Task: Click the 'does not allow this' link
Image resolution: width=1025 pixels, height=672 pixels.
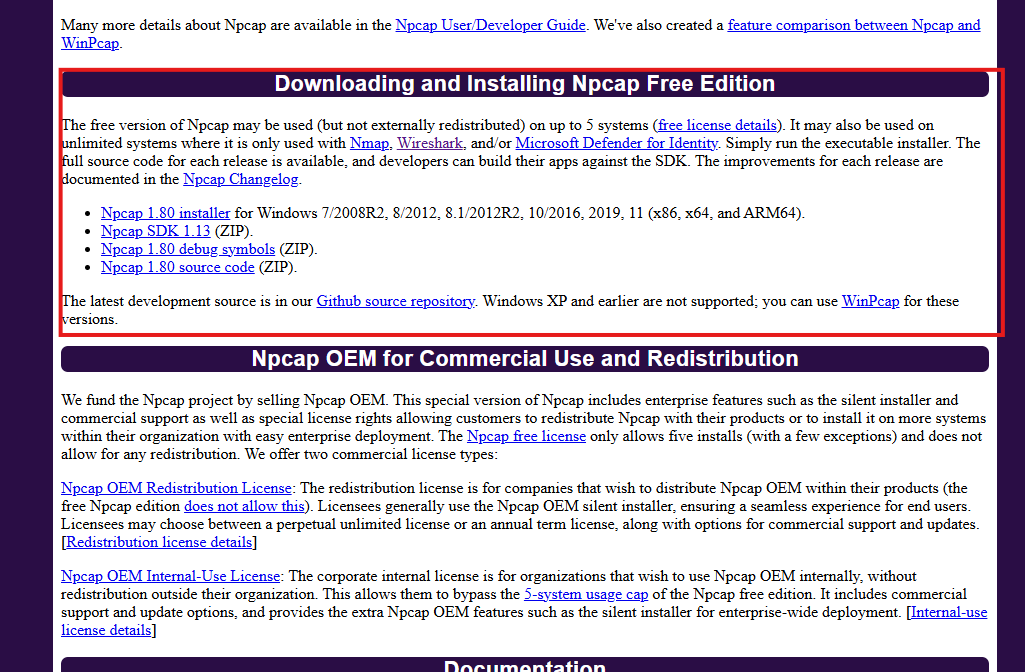Action: coord(244,506)
